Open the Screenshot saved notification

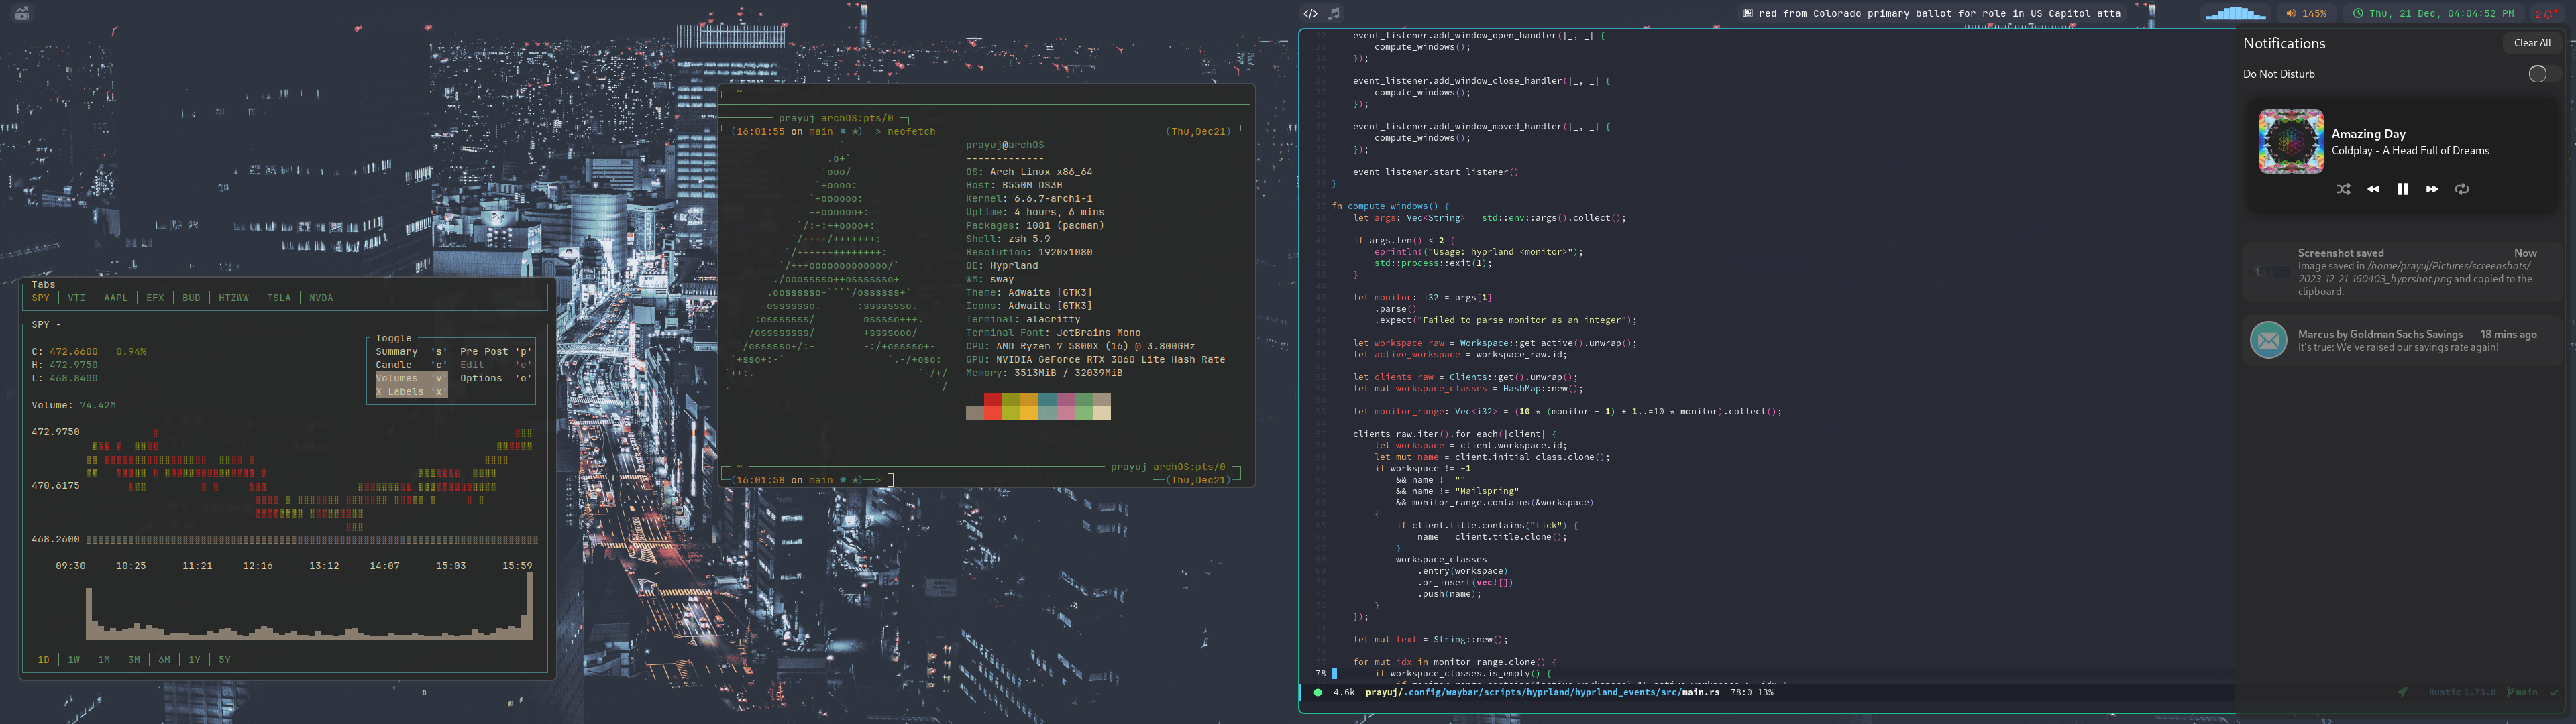[2402, 272]
